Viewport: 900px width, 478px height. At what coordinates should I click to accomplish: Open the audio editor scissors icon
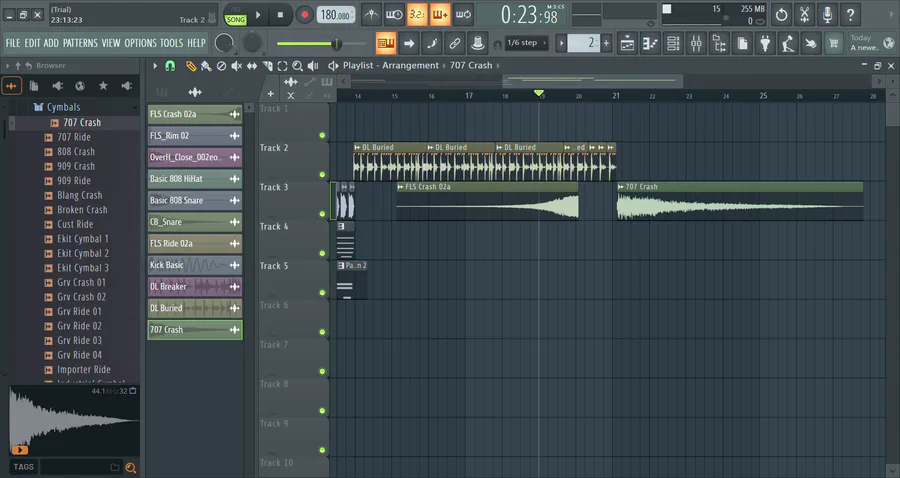(x=804, y=15)
